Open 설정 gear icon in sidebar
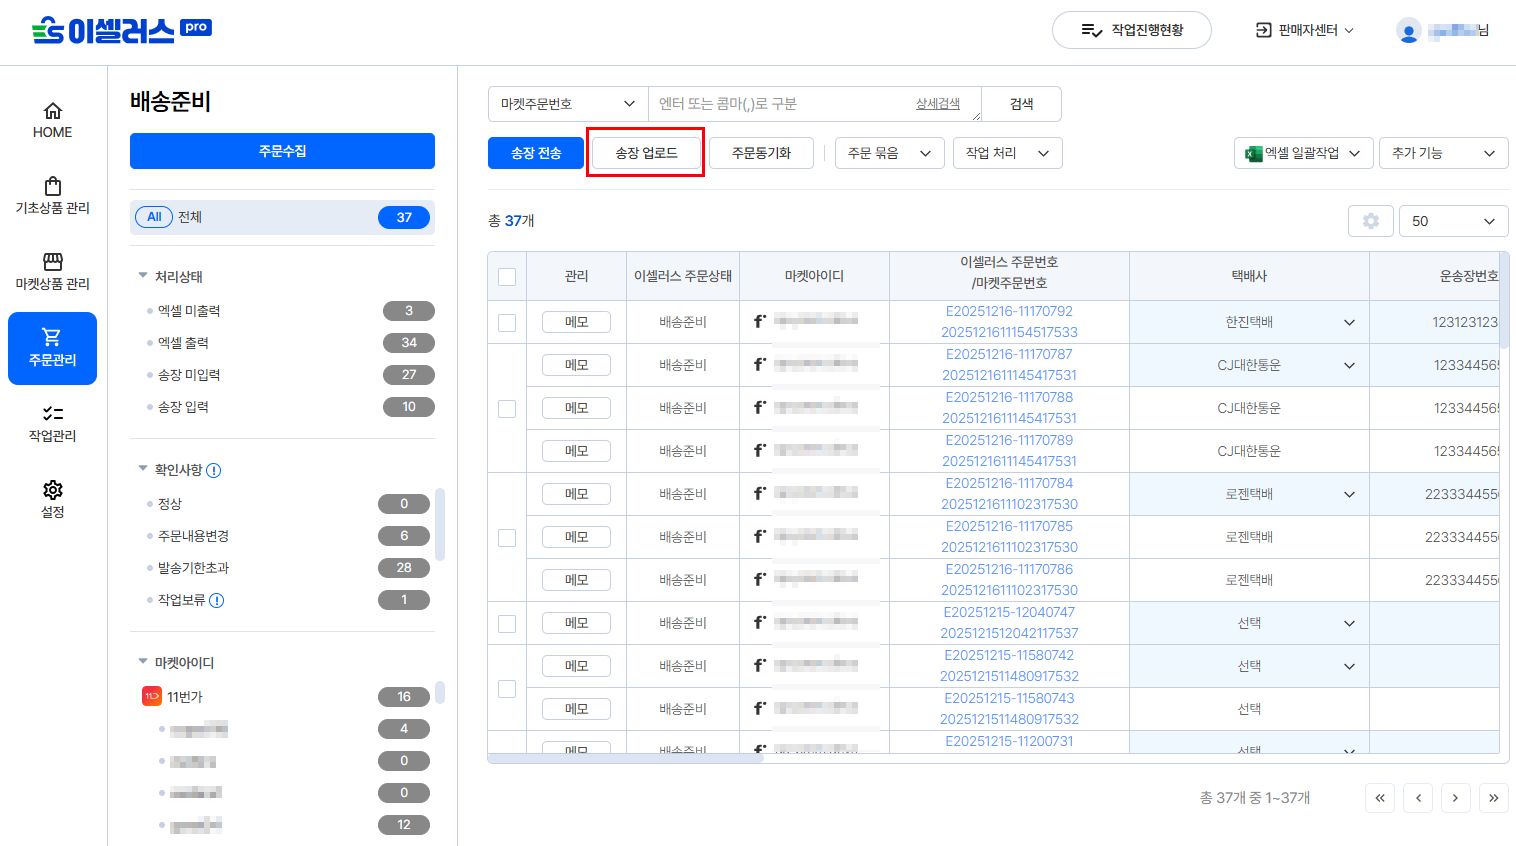The width and height of the screenshot is (1516, 846). pyautogui.click(x=52, y=490)
